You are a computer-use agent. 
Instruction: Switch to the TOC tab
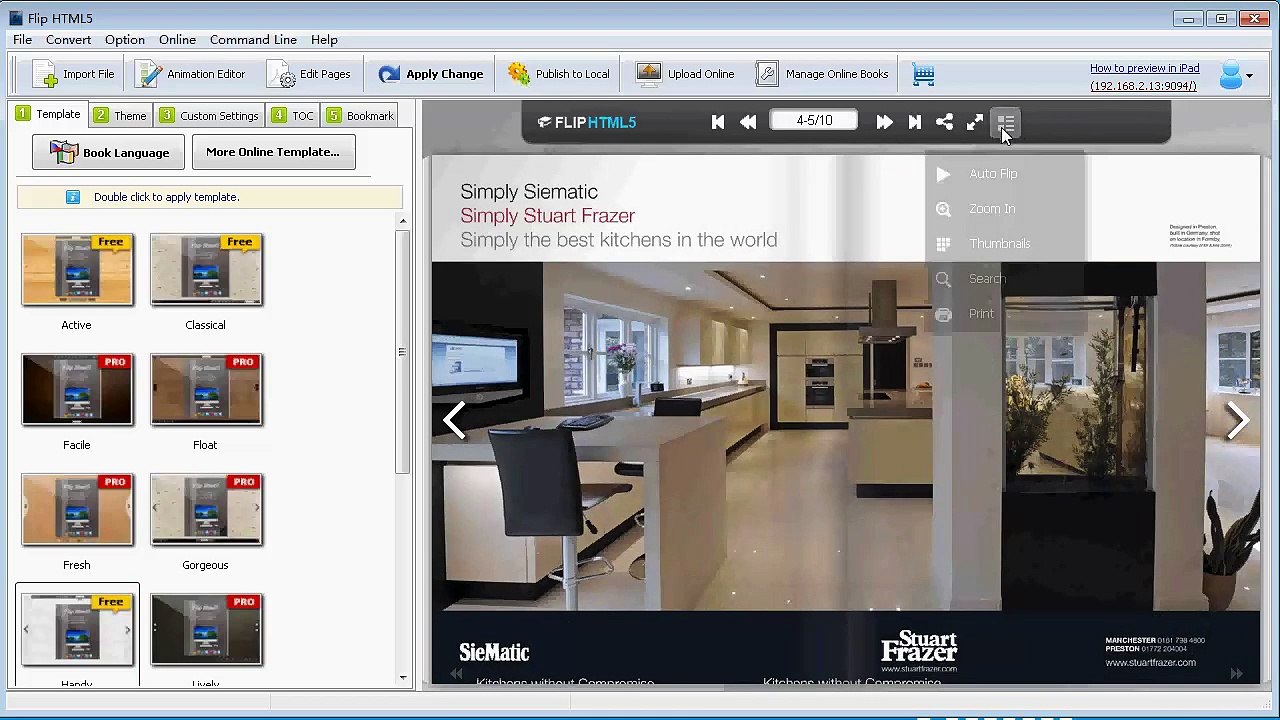(293, 116)
